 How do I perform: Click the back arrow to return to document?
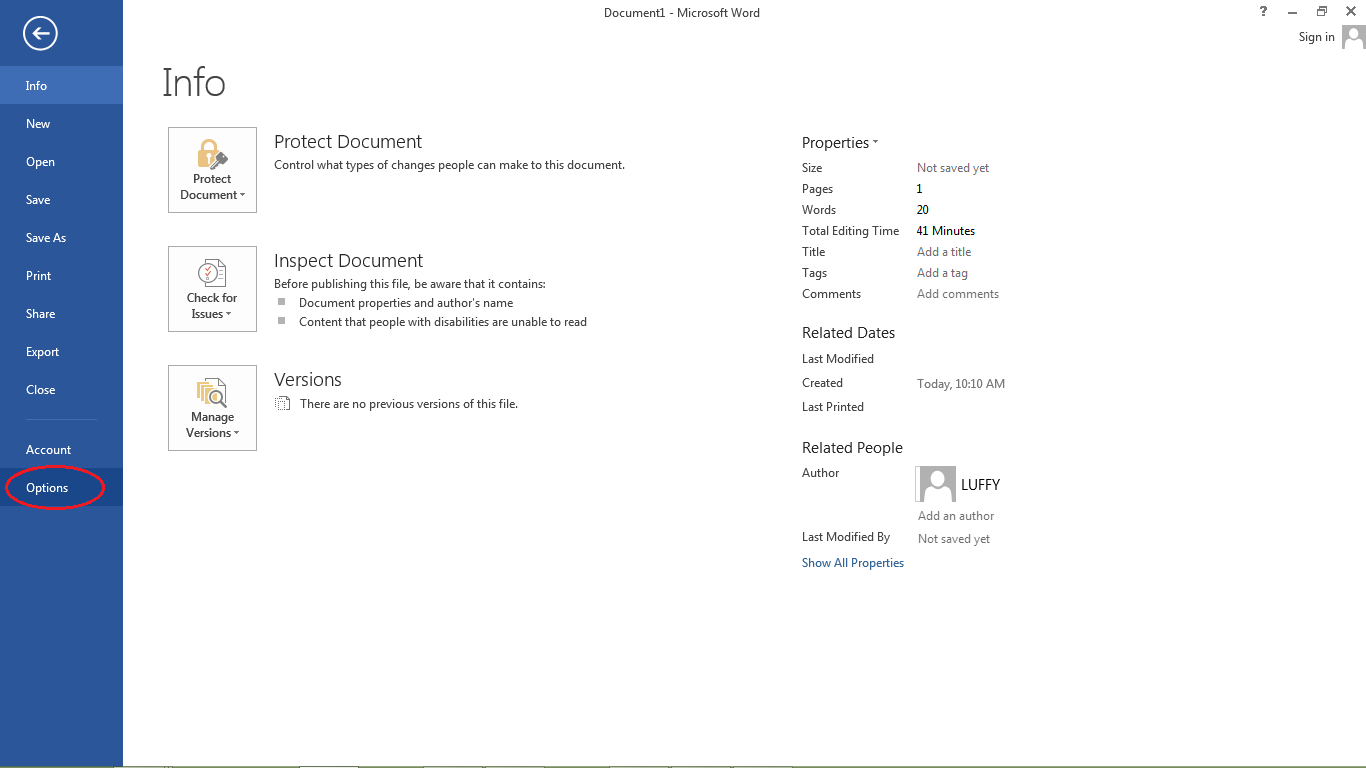pyautogui.click(x=40, y=34)
